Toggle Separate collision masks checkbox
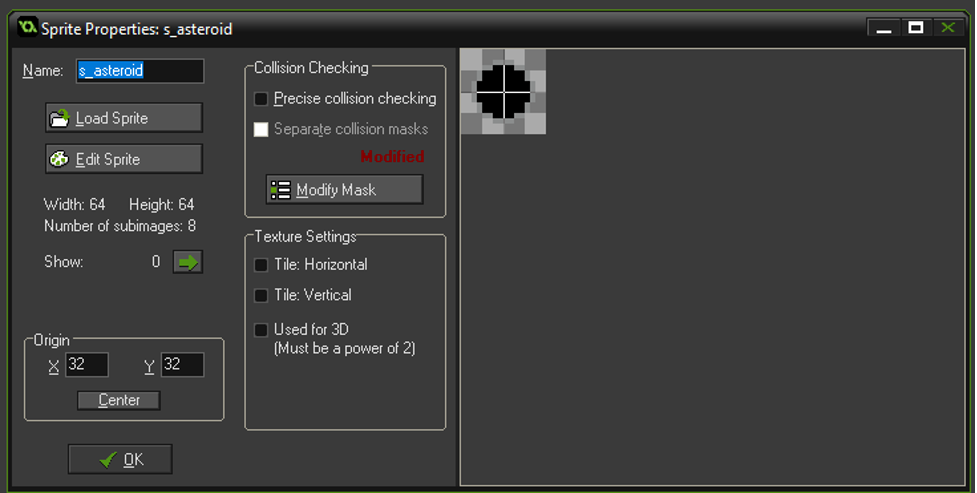This screenshot has width=977, height=493. coord(261,129)
